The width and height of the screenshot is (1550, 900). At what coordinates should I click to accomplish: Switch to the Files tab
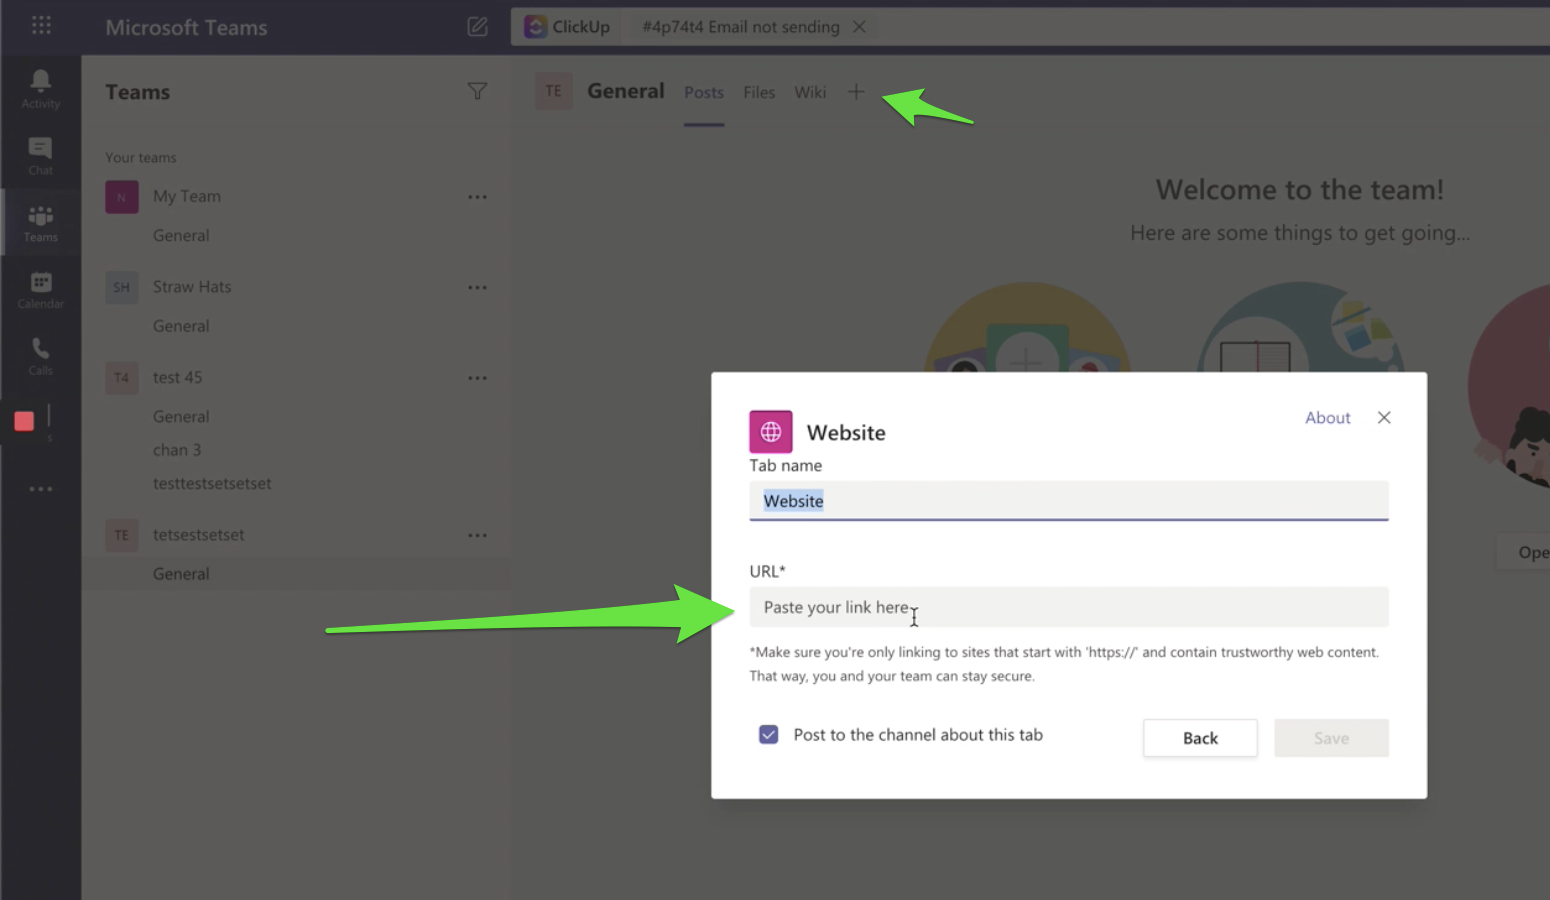pyautogui.click(x=759, y=93)
